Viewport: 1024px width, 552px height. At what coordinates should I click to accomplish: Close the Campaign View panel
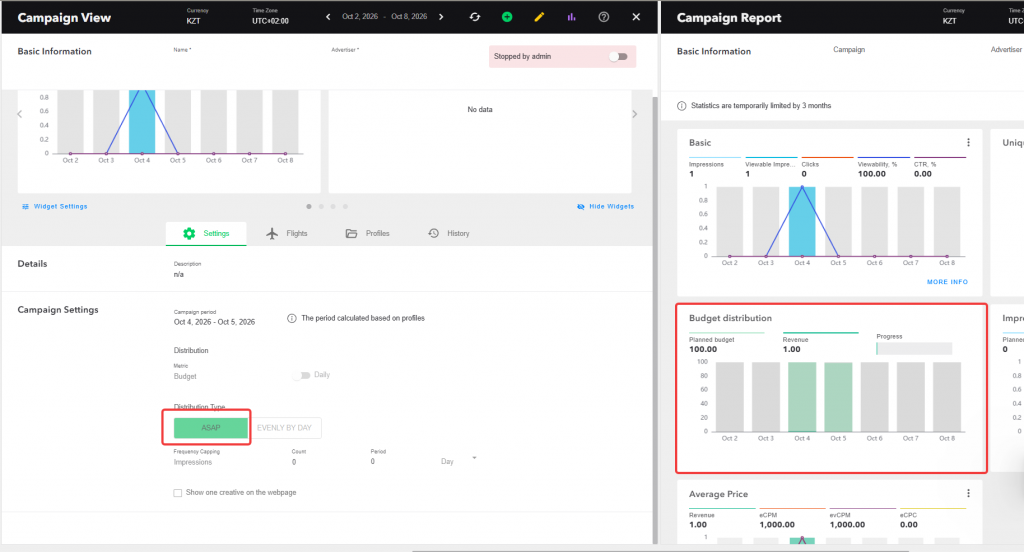636,17
